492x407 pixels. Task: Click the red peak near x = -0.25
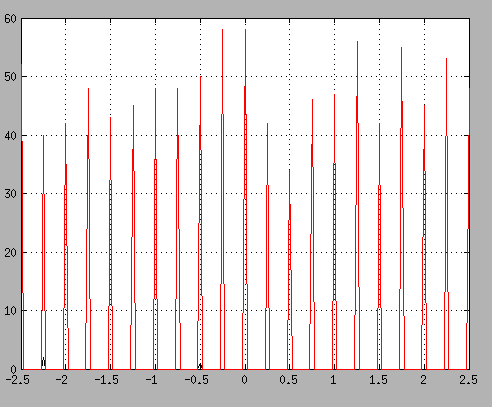click(222, 199)
